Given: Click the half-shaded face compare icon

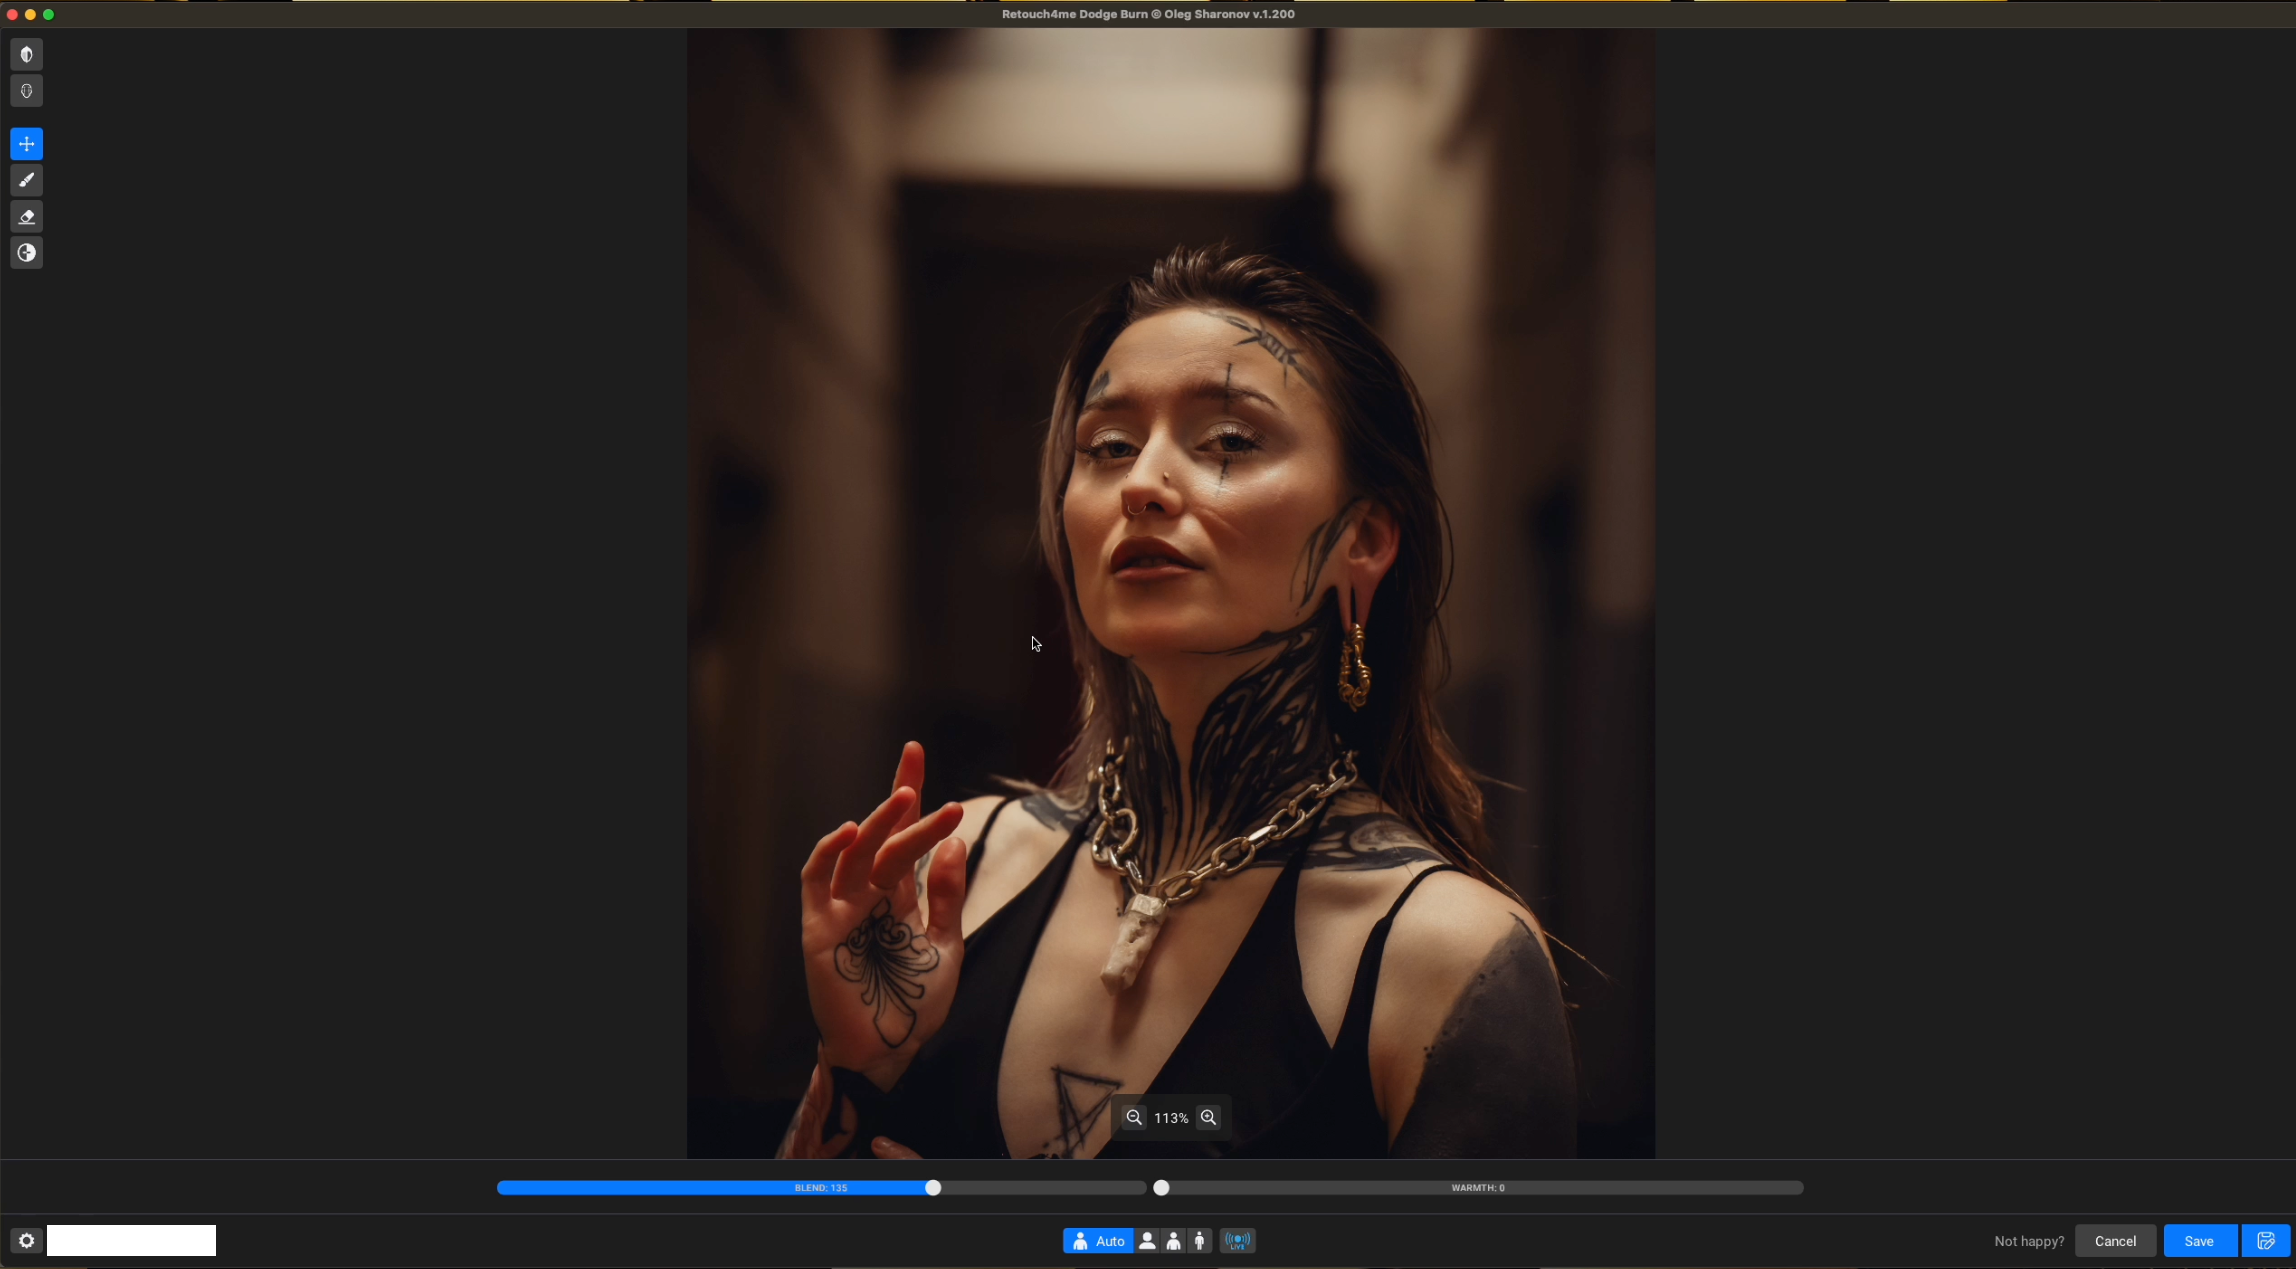Looking at the screenshot, I should point(27,55).
